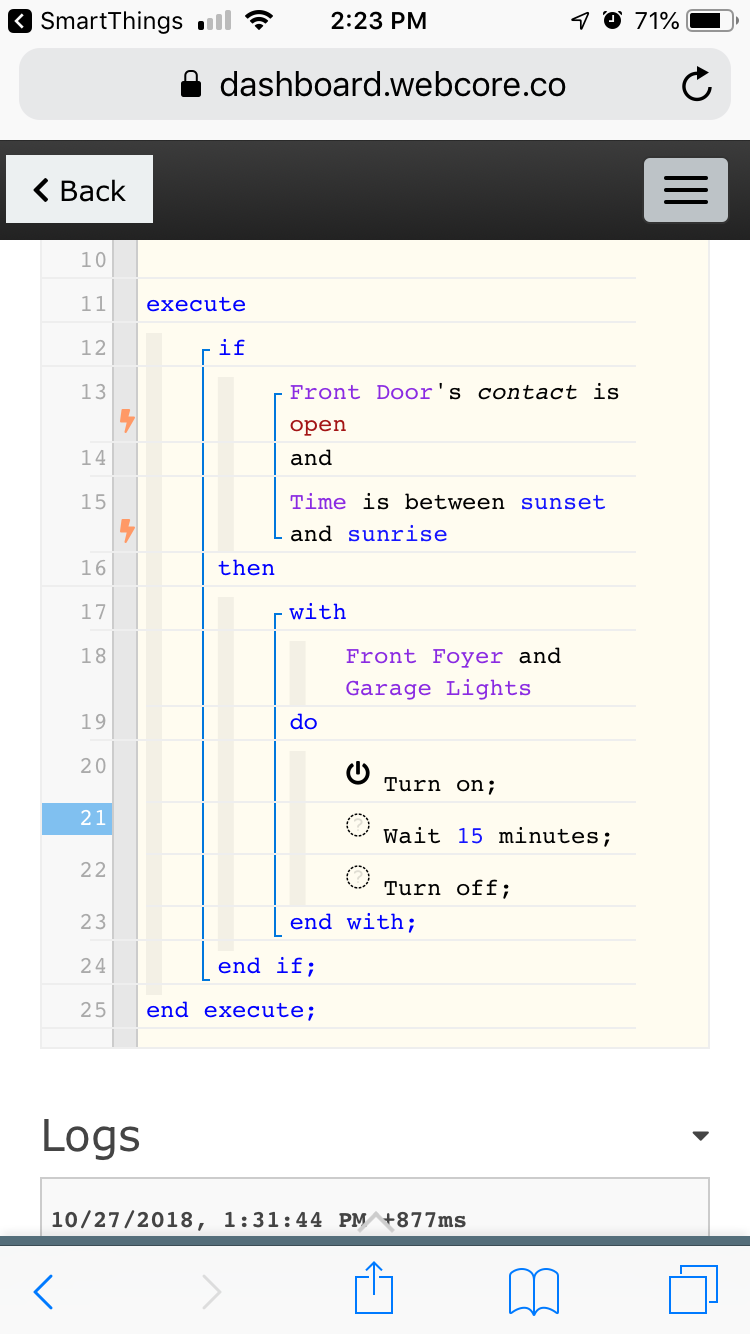Click the dotted circle icon beside Turn off
This screenshot has height=1334, width=750.
(358, 877)
